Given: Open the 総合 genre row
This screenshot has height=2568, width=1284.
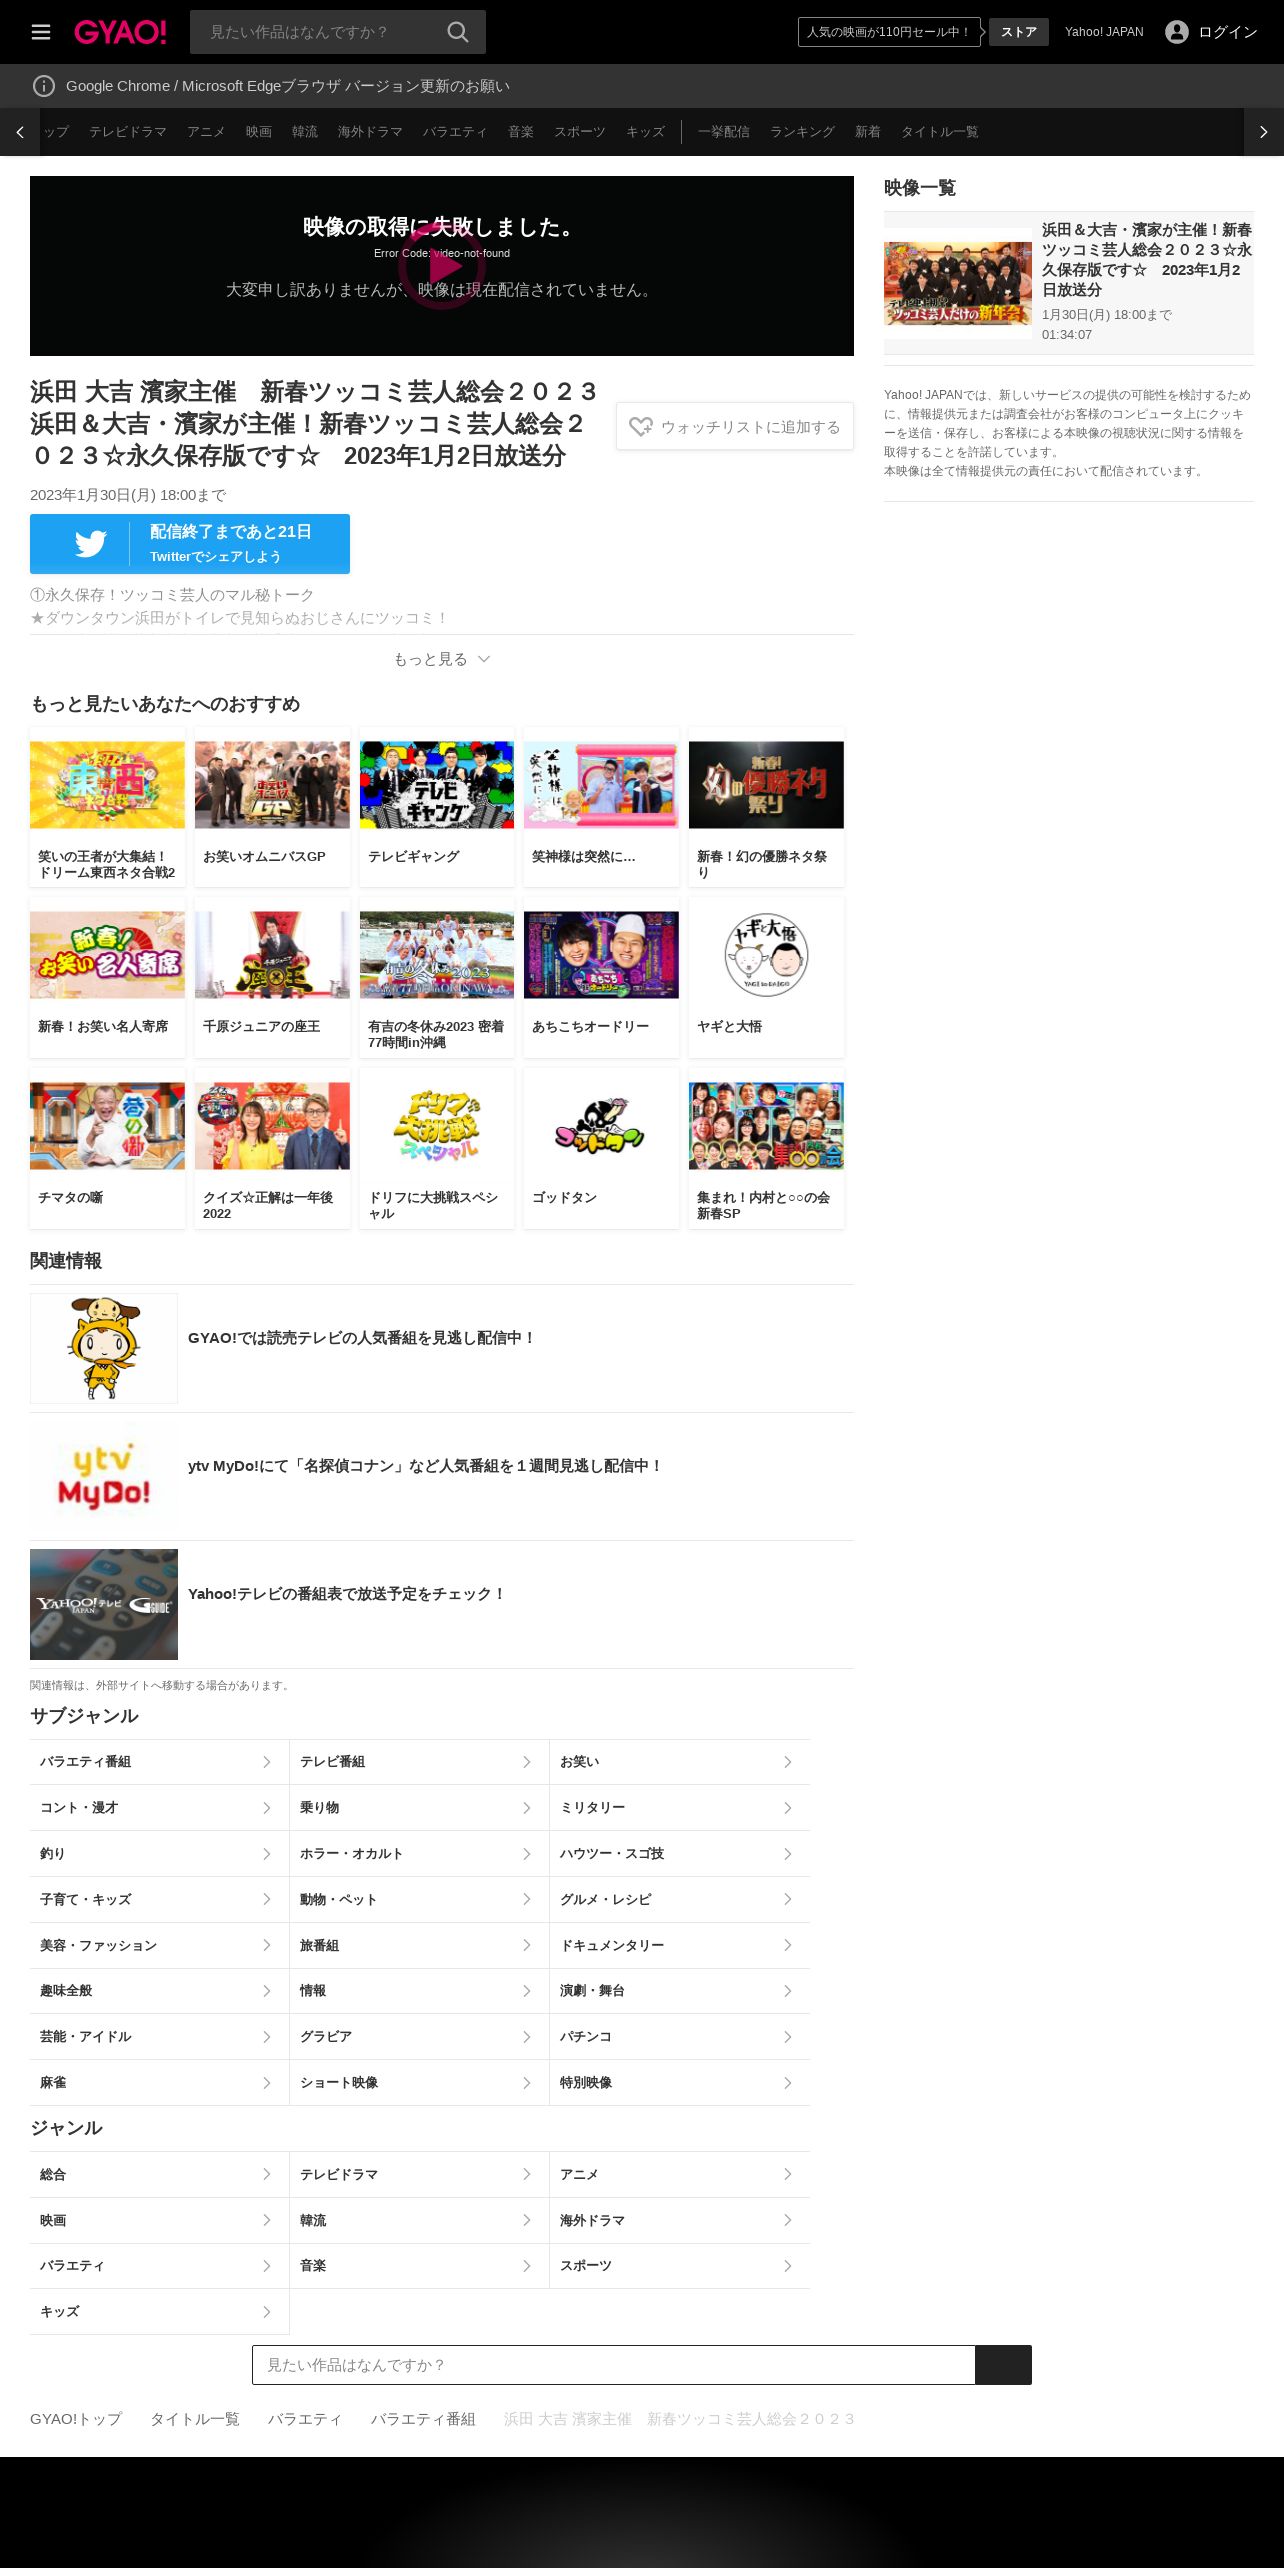Looking at the screenshot, I should pos(159,2175).
